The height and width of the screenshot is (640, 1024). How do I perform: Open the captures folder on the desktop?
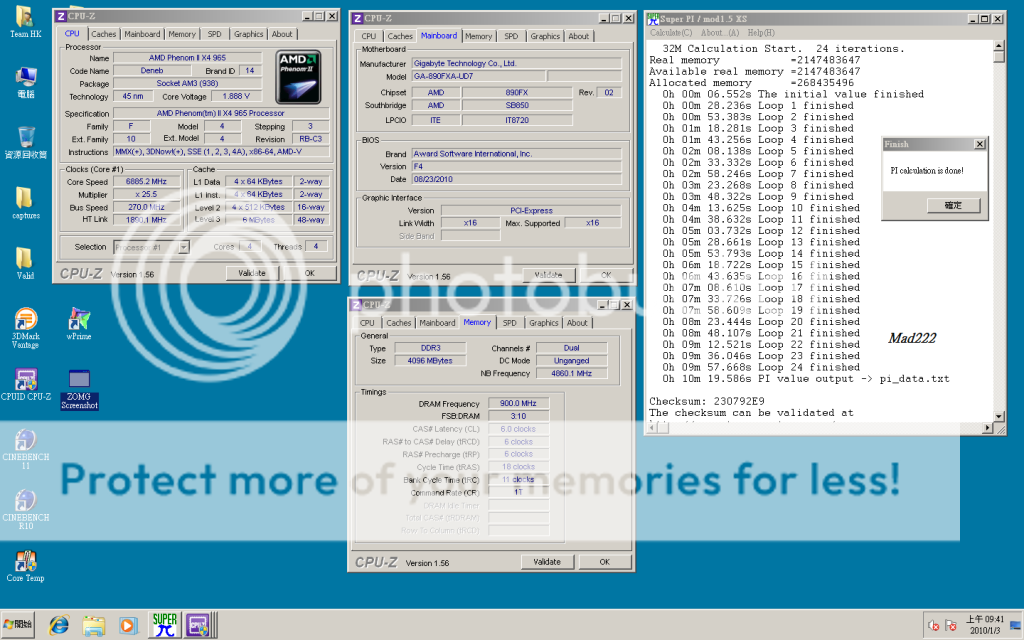(26, 198)
